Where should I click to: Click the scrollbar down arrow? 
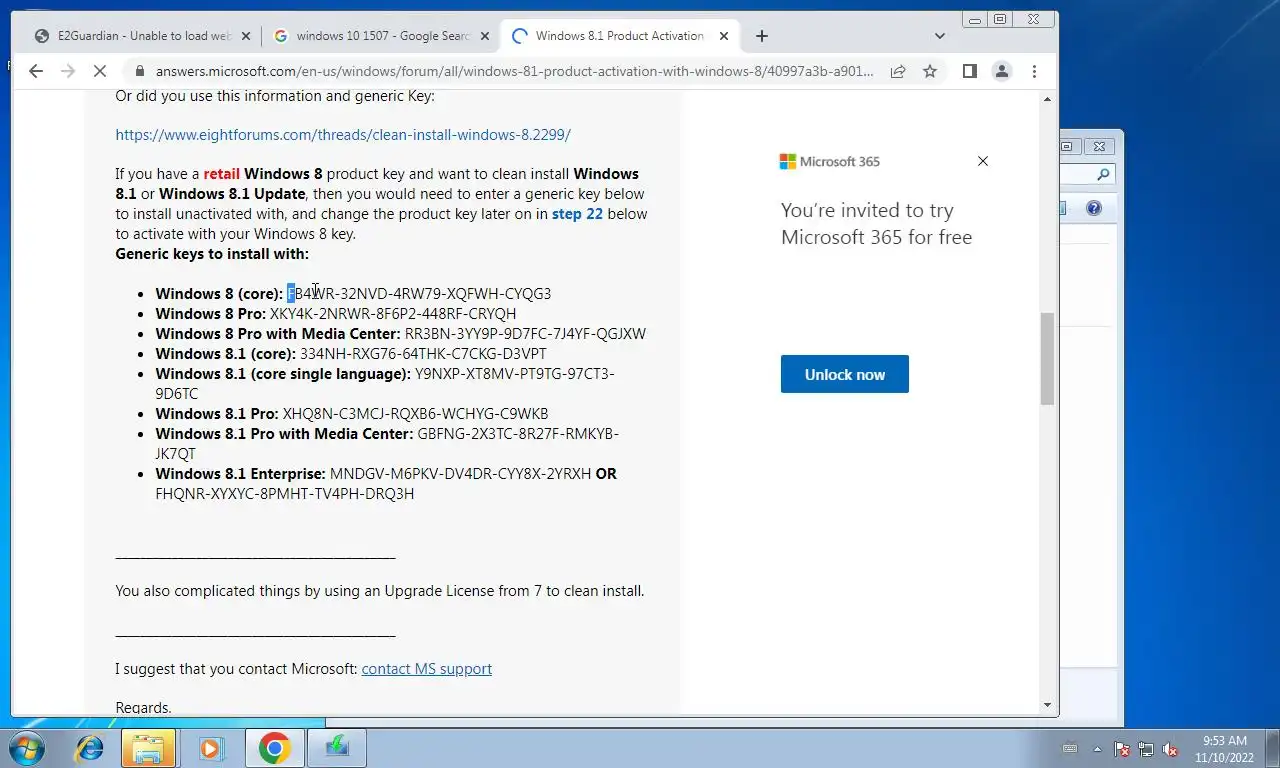[x=1048, y=704]
